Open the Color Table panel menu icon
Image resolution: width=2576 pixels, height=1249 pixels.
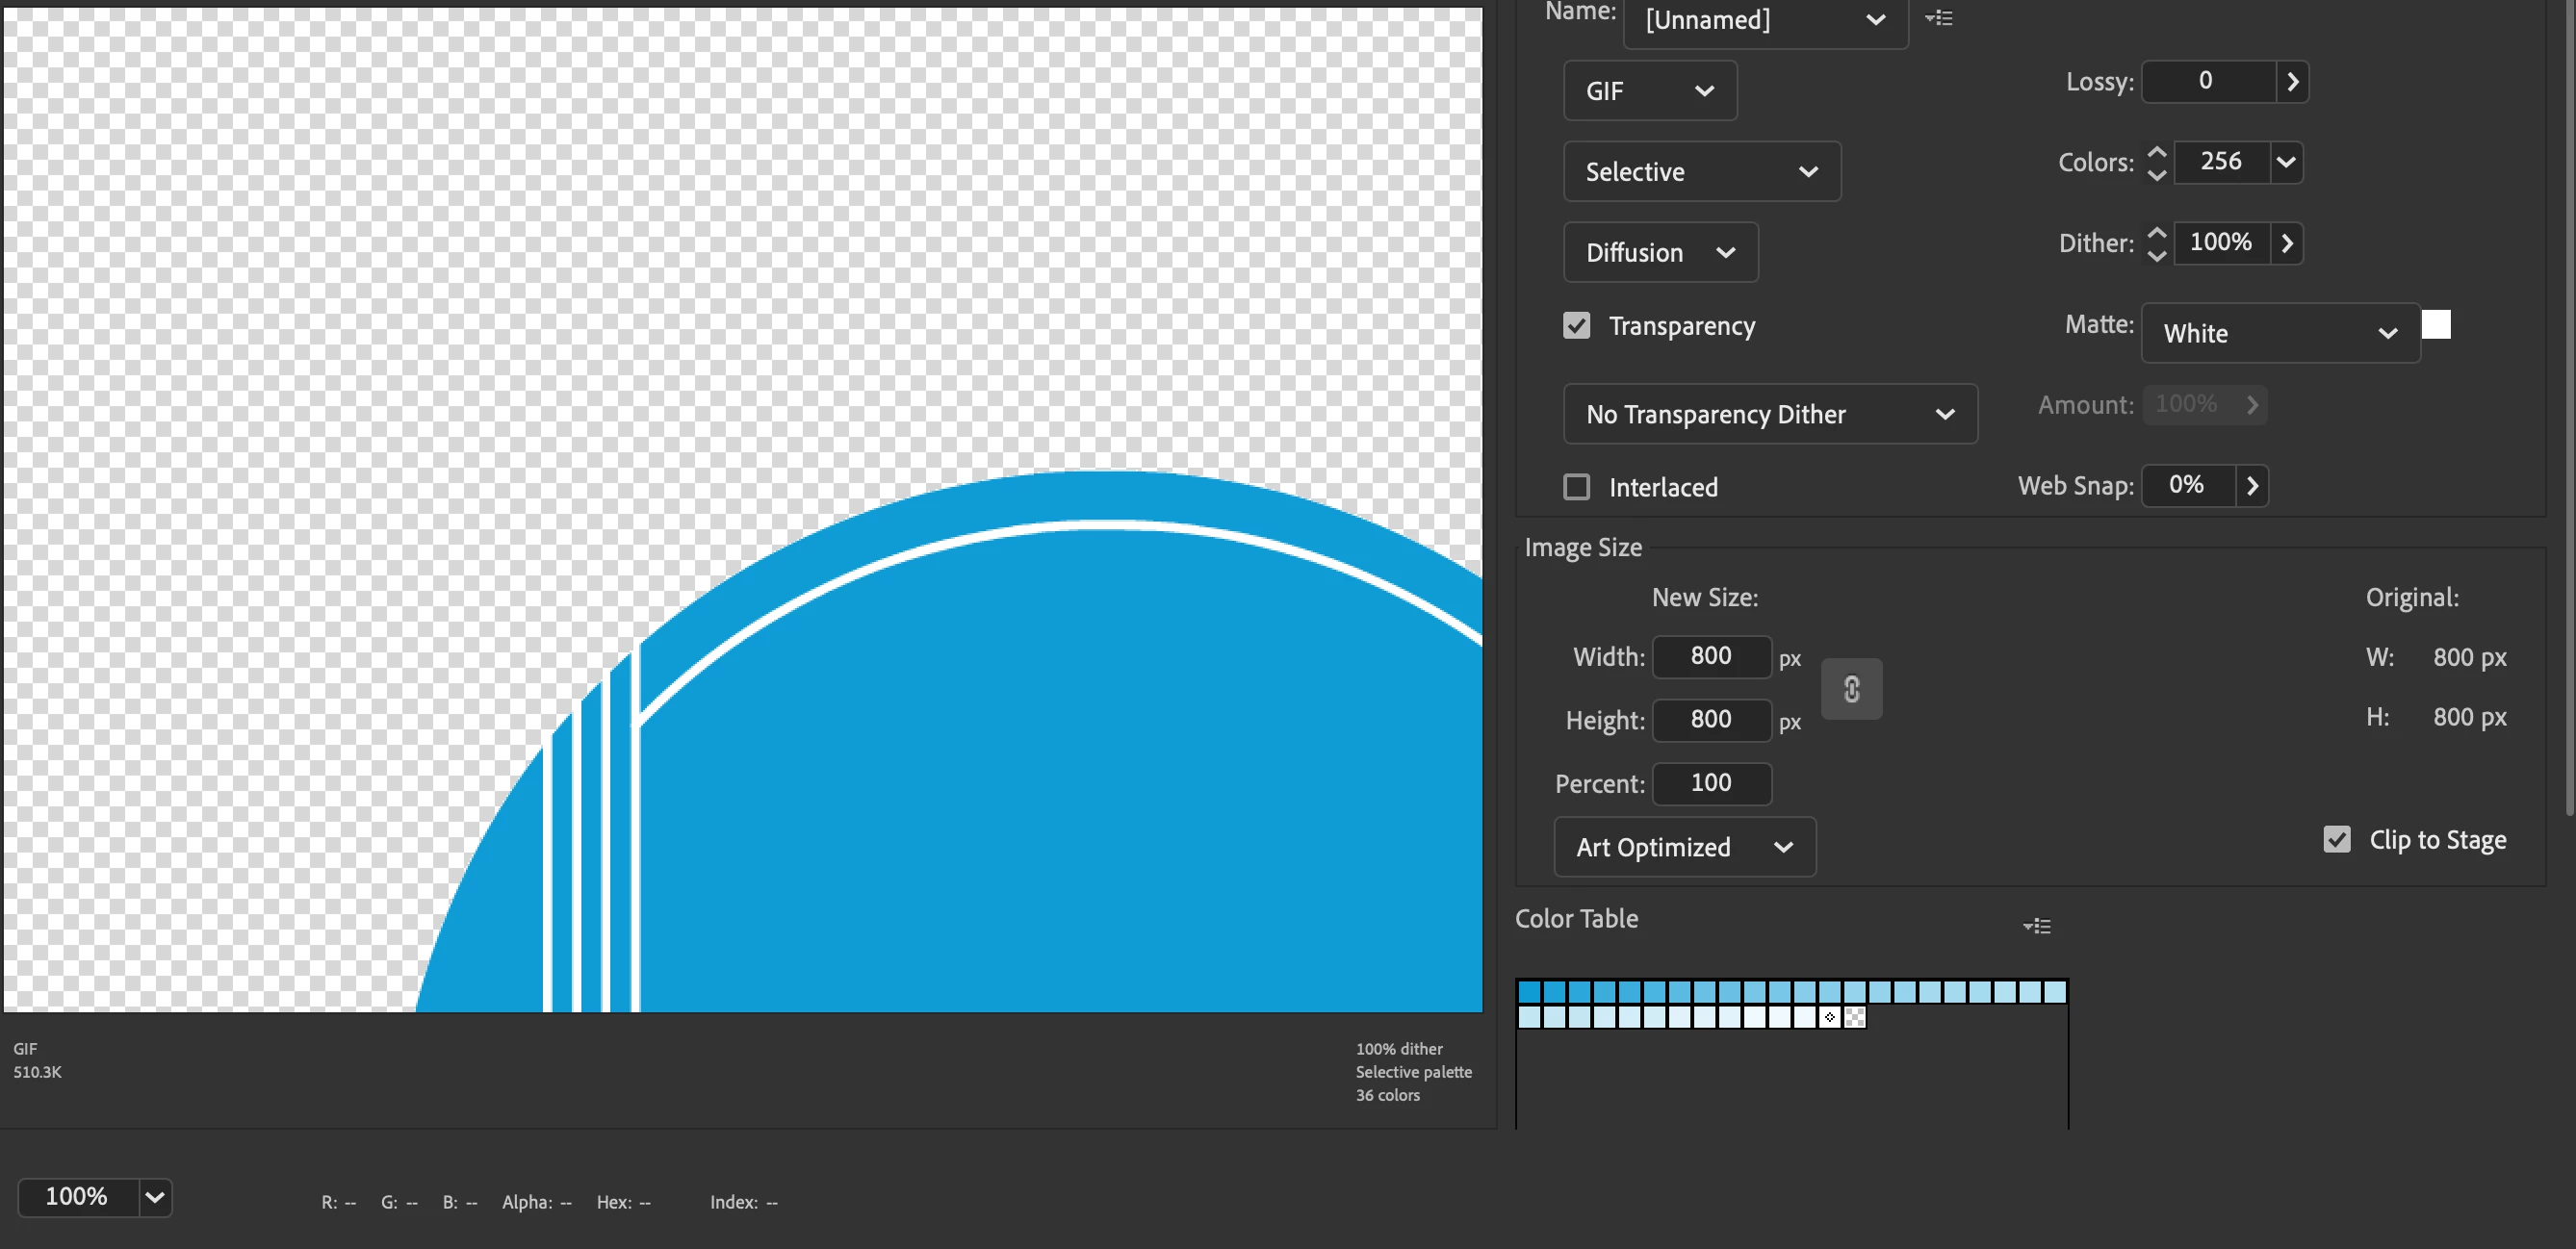[x=2036, y=926]
